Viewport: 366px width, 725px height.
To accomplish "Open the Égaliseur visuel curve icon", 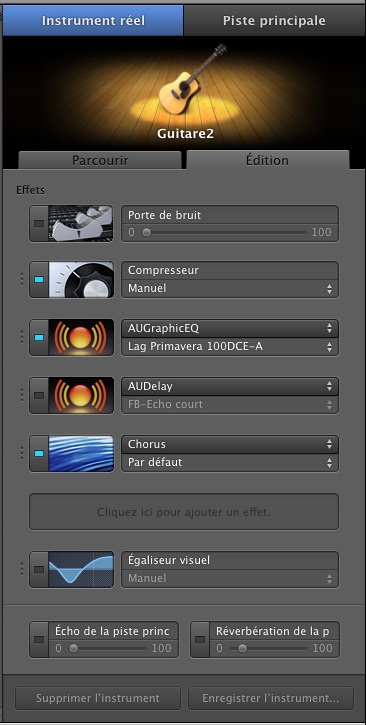I will tap(81, 570).
